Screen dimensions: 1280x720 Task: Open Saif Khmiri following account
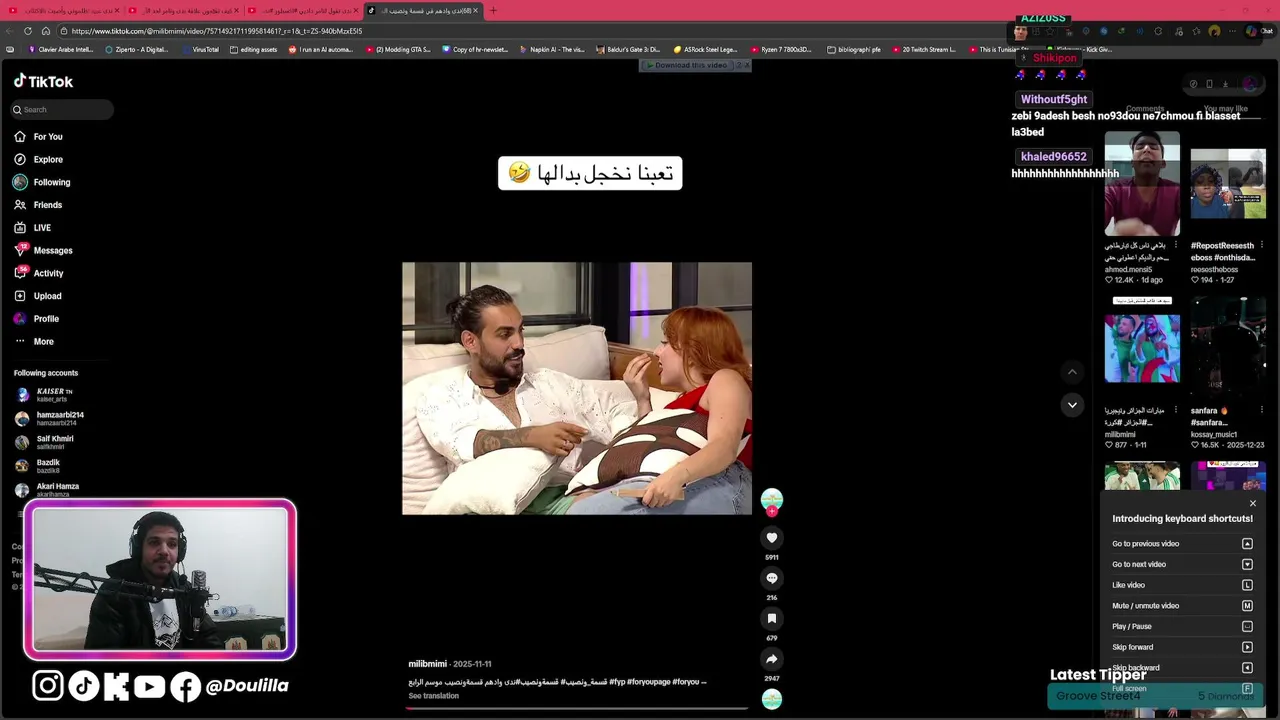pyautogui.click(x=45, y=442)
